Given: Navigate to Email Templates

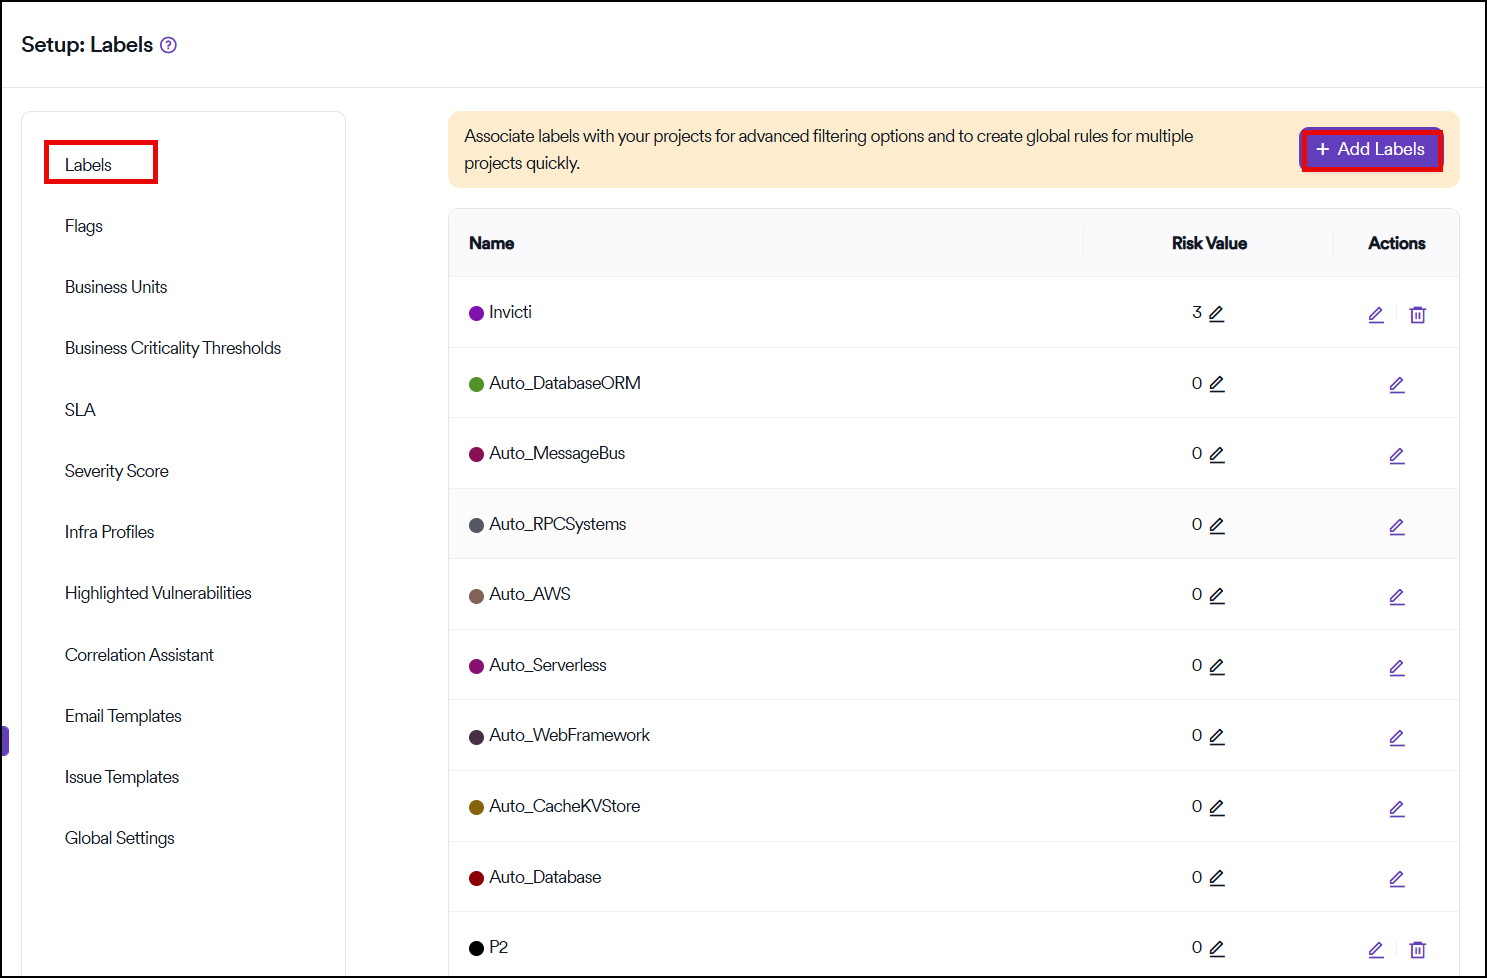Looking at the screenshot, I should click(x=123, y=716).
